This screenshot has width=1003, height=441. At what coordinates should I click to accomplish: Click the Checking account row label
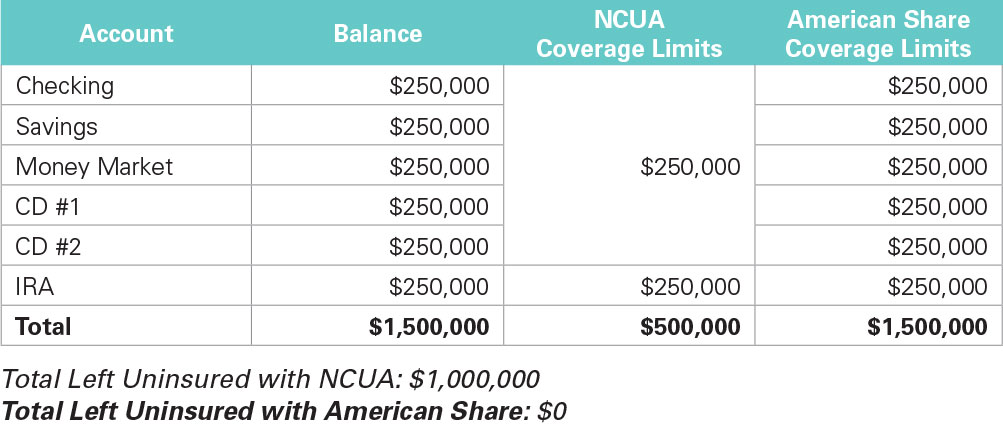pyautogui.click(x=65, y=86)
